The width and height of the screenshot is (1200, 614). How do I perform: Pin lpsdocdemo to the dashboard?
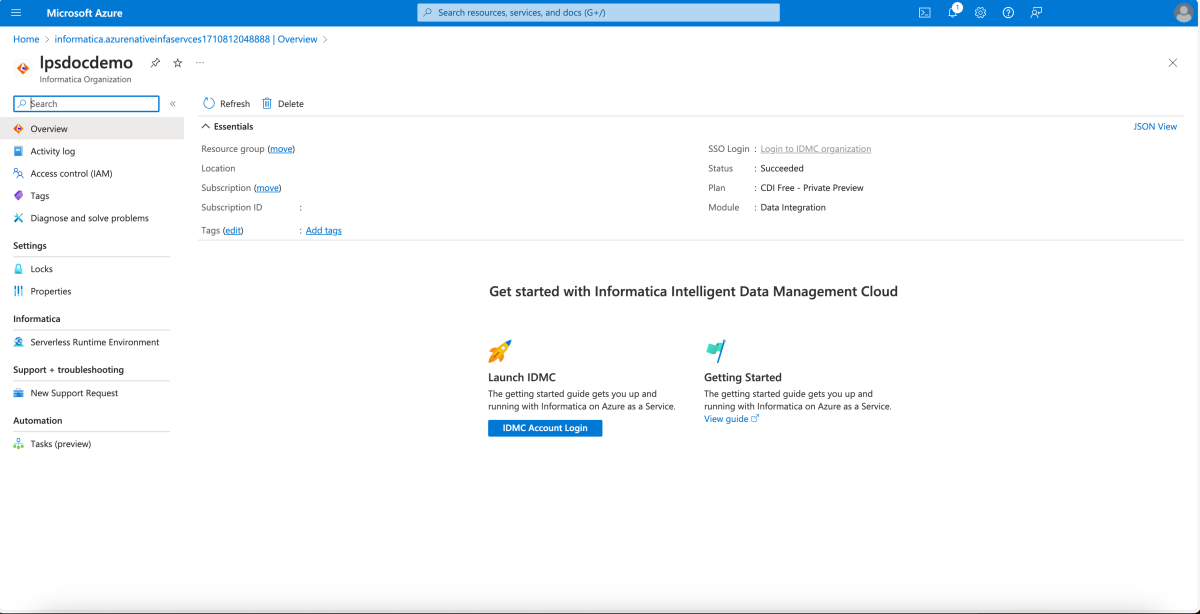(155, 62)
